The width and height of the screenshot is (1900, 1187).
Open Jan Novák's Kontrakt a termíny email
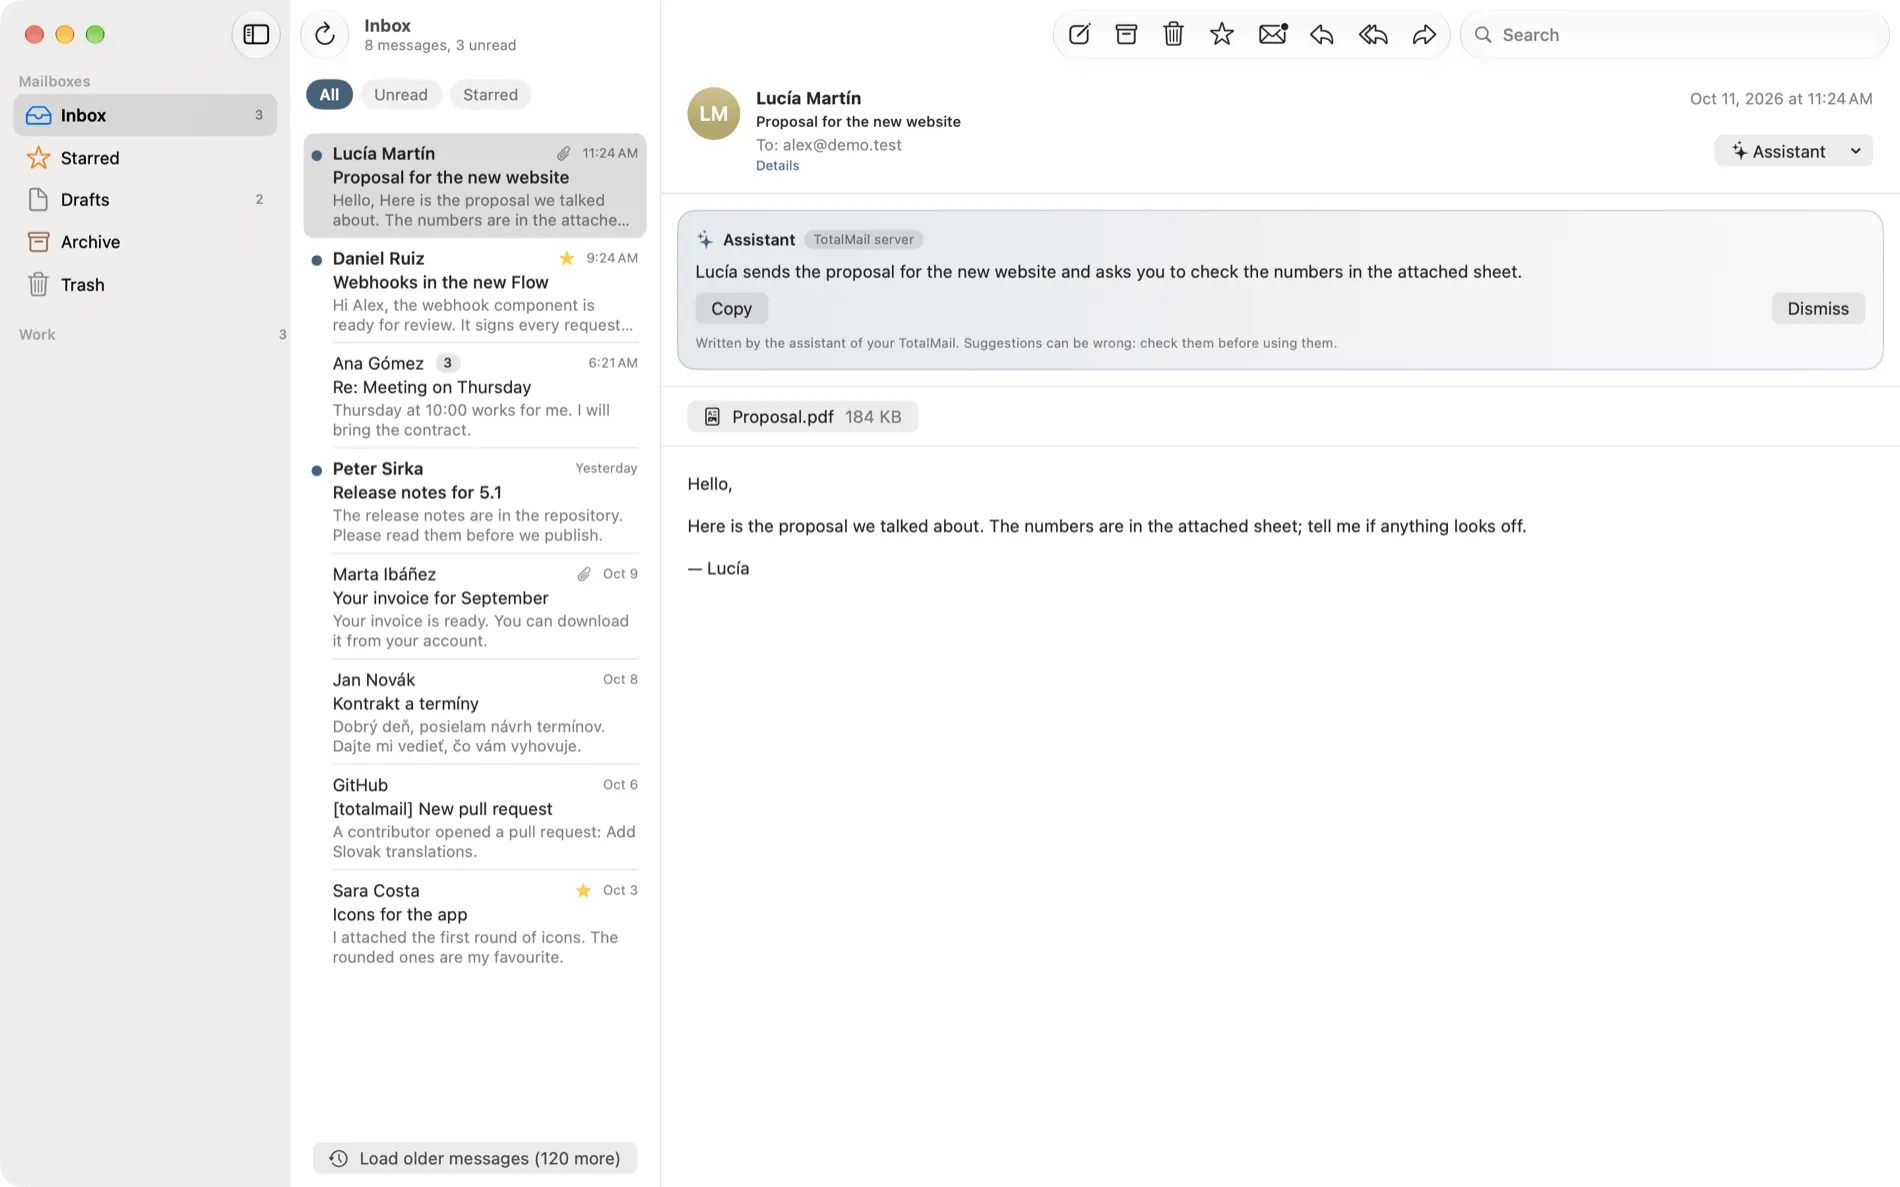coord(475,712)
